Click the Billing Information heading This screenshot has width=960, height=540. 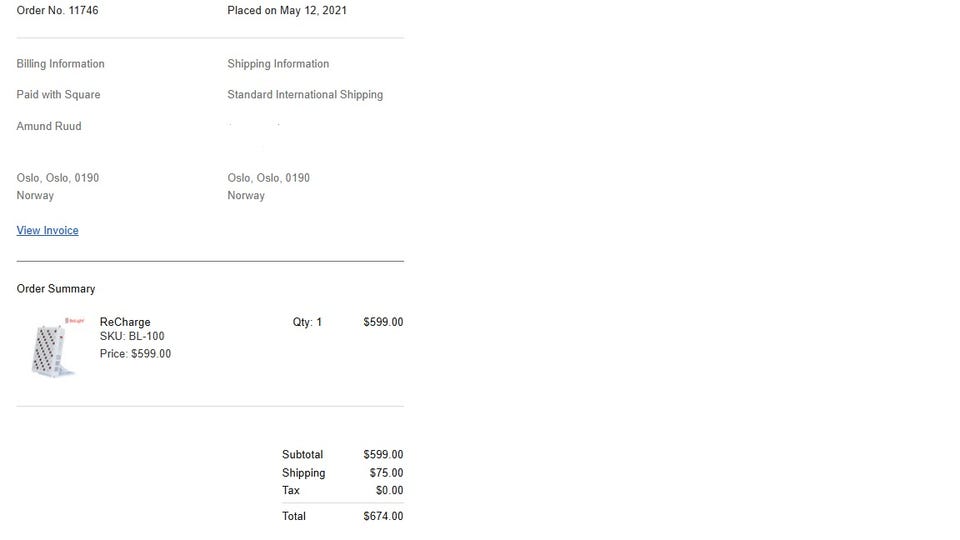coord(60,64)
